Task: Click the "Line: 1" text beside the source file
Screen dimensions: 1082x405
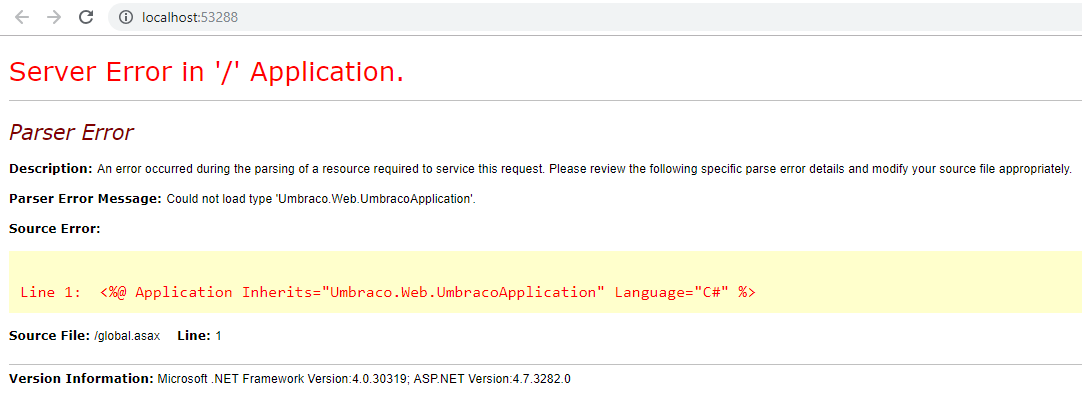Action: point(199,336)
